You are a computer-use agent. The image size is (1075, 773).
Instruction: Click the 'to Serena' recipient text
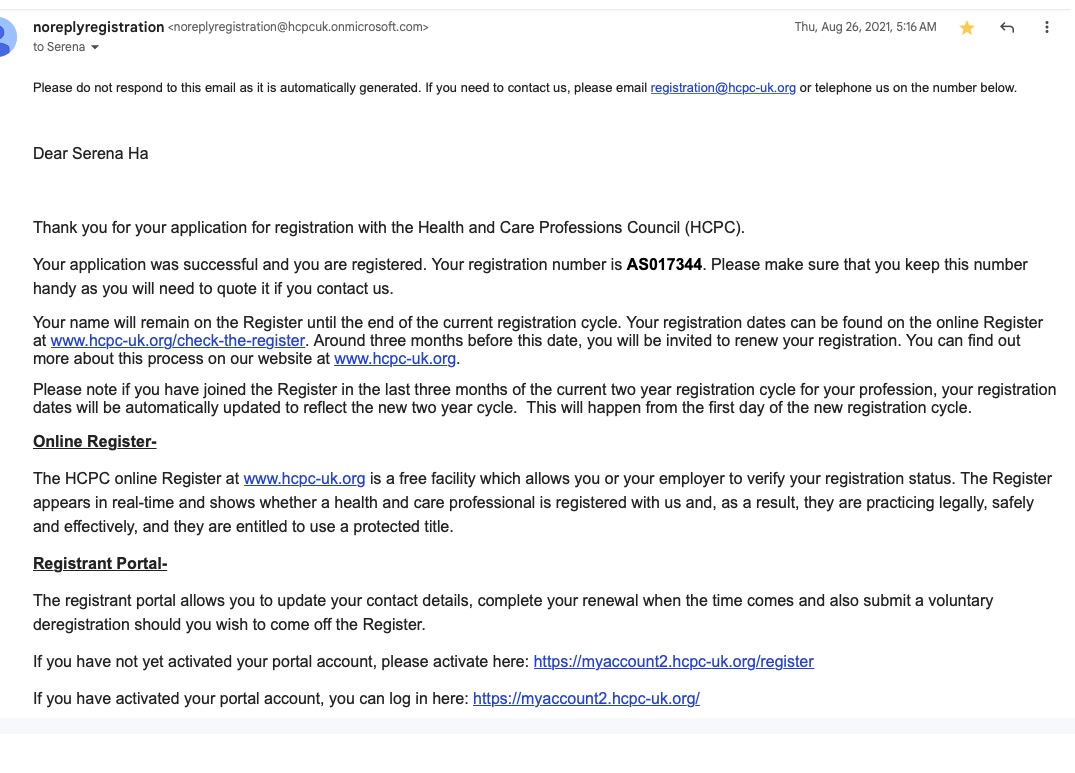click(x=59, y=47)
